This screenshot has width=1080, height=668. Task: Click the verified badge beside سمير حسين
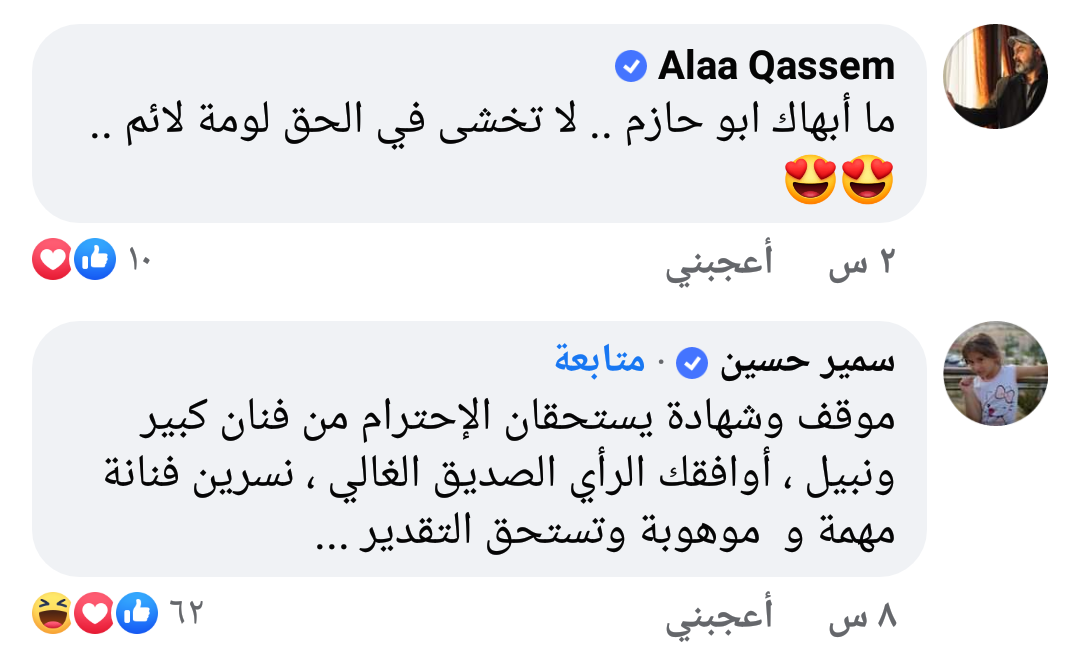click(692, 363)
